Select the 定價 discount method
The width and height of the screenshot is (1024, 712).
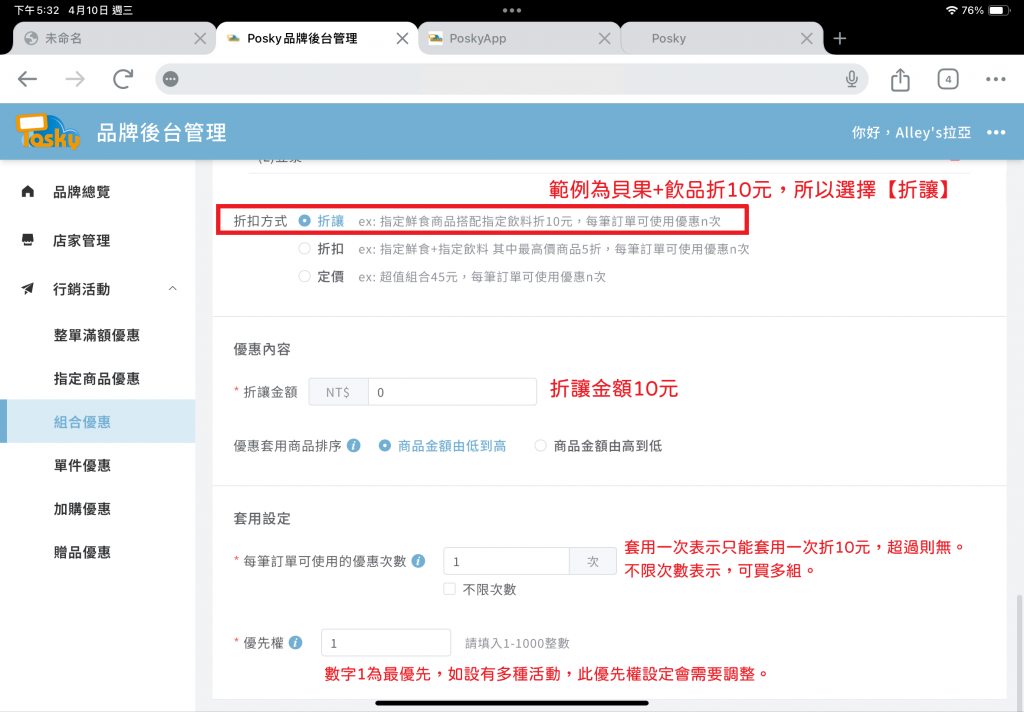point(304,276)
